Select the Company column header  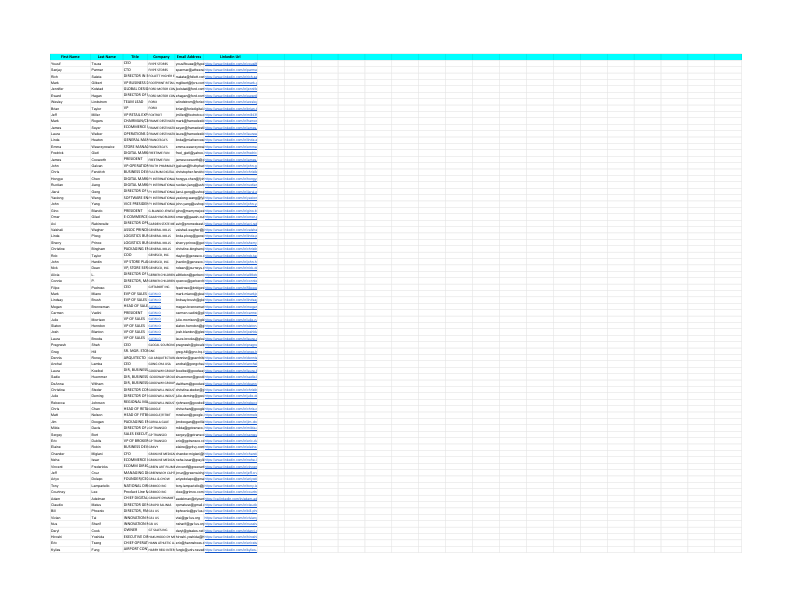pyautogui.click(x=161, y=57)
